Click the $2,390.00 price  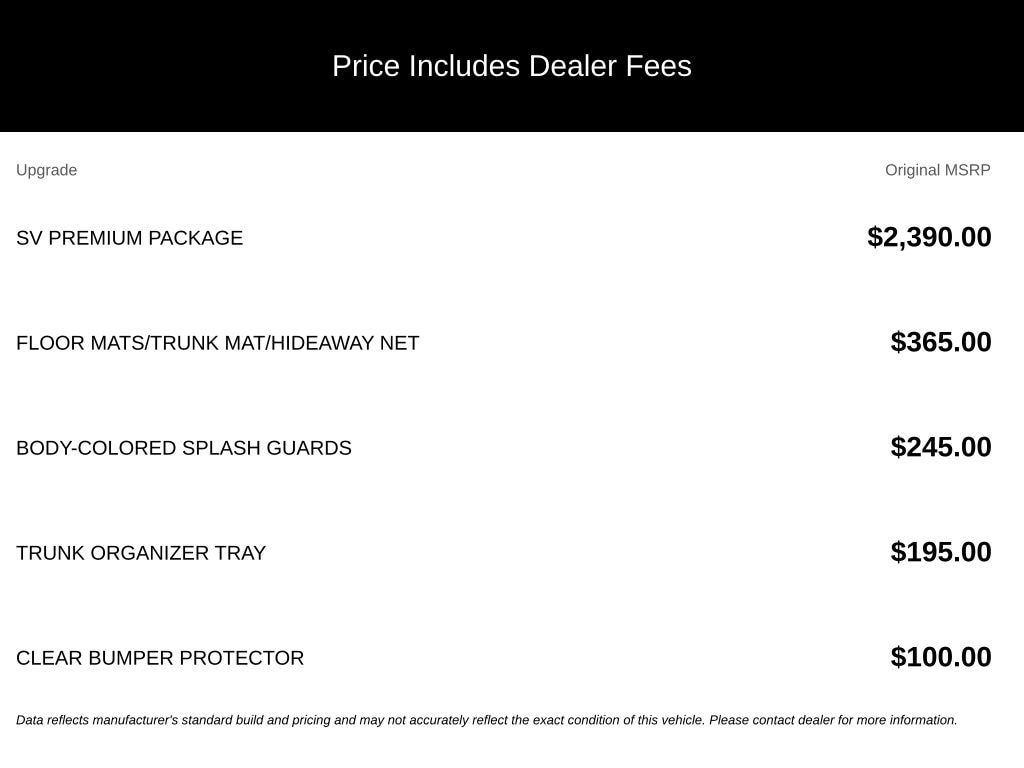point(929,237)
